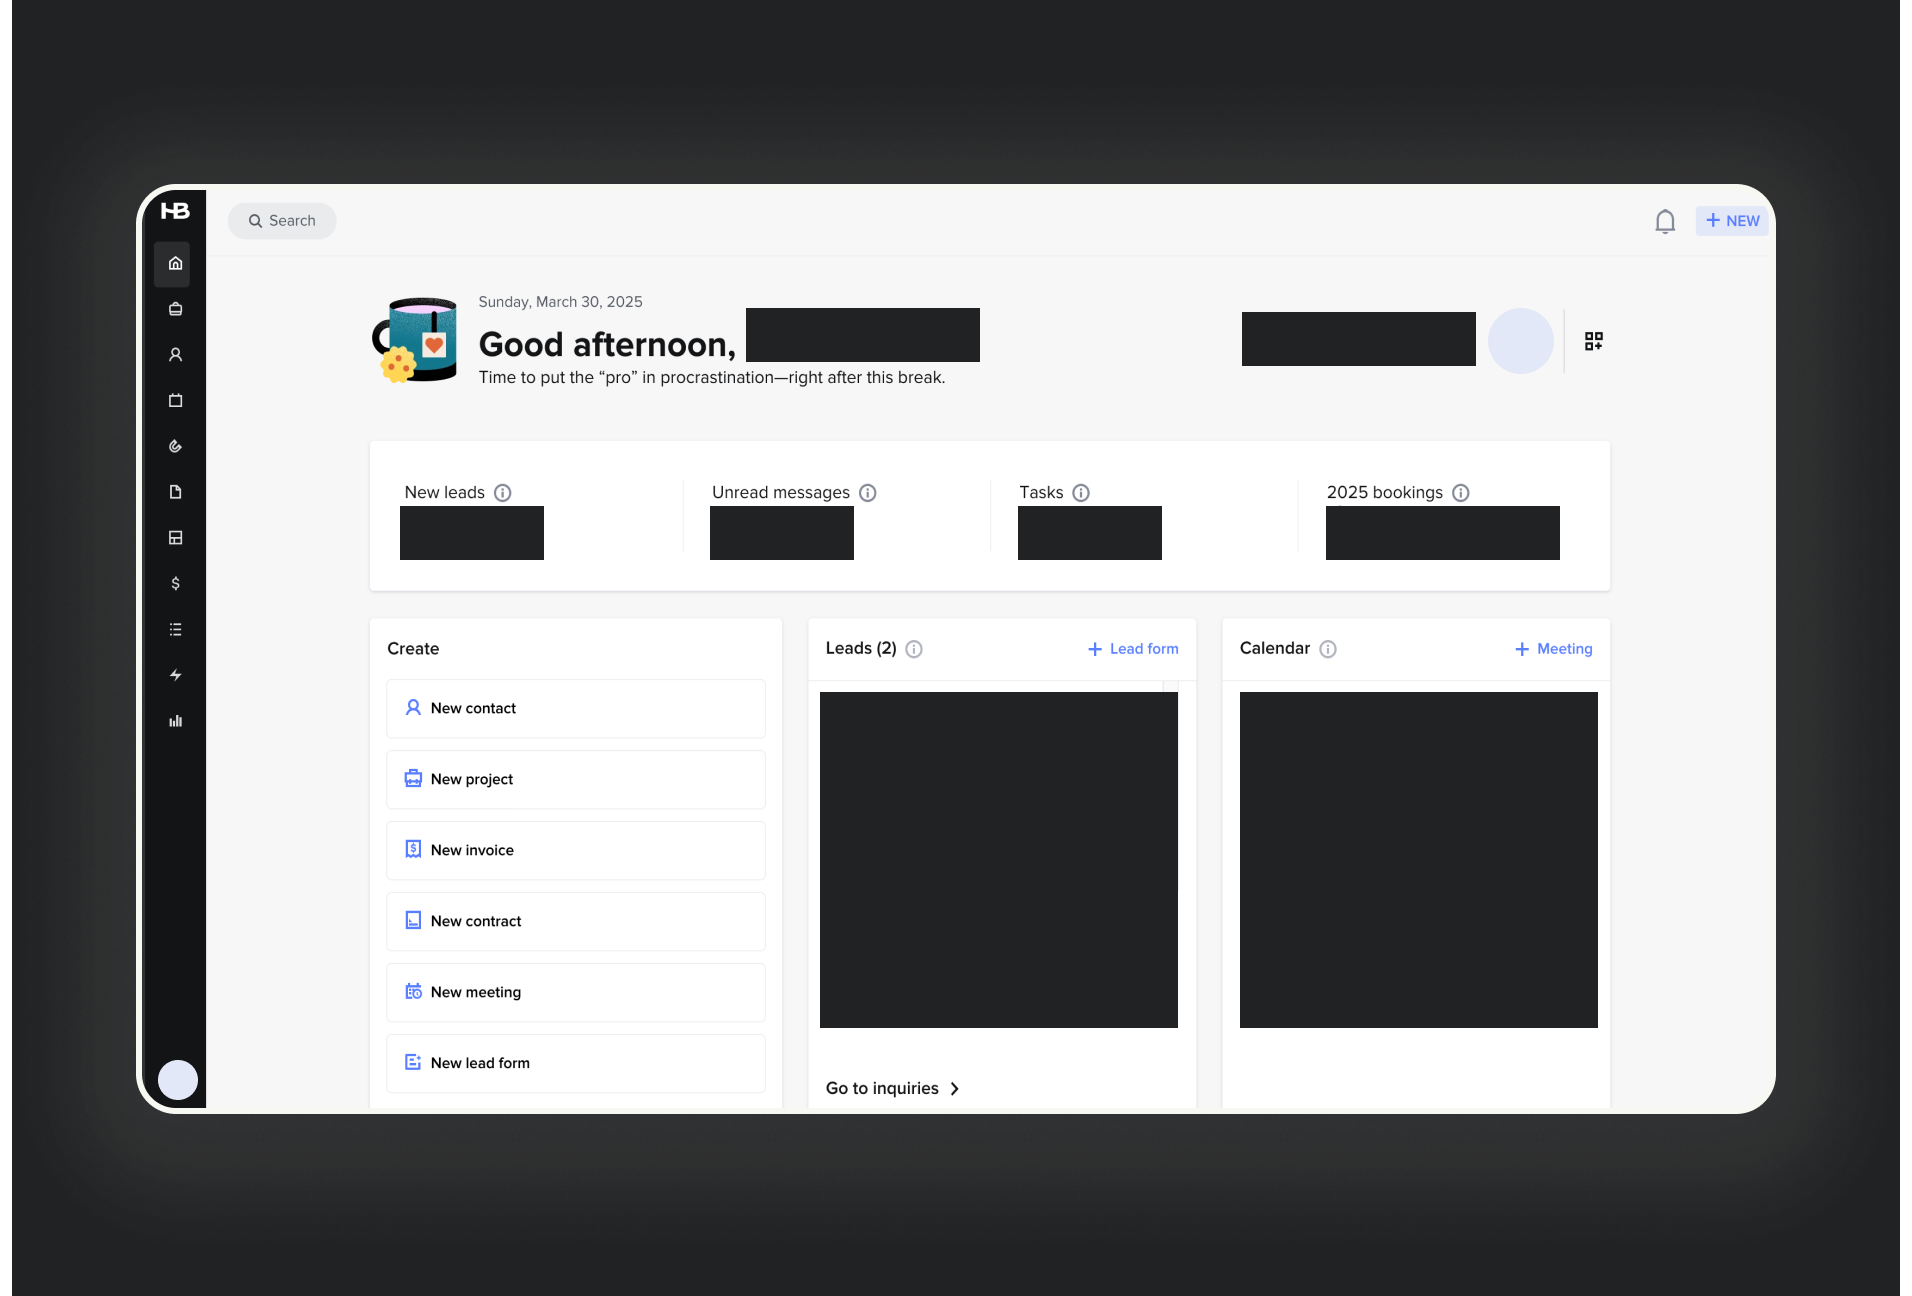Create a New invoice
Screen dimensions: 1912x1296
[576, 850]
